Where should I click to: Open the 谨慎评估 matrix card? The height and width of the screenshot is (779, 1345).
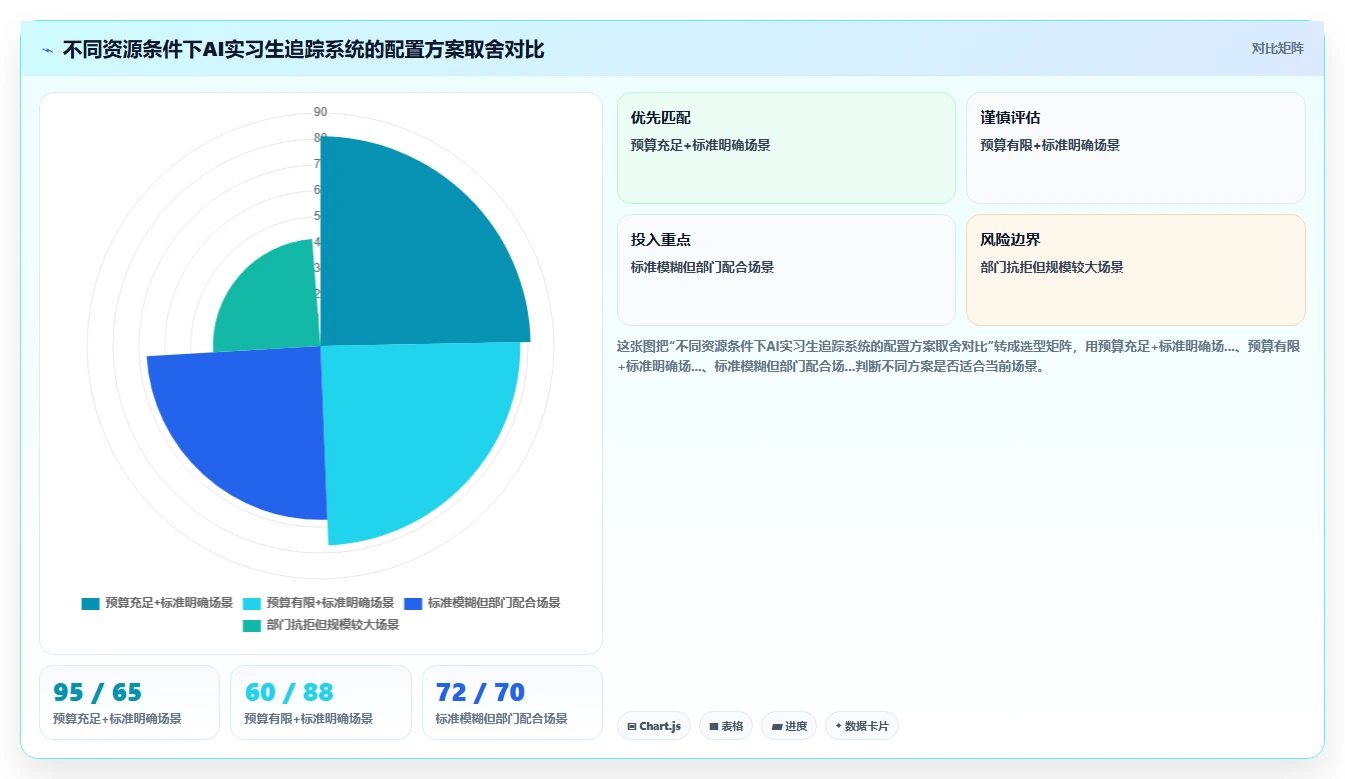pos(1136,148)
